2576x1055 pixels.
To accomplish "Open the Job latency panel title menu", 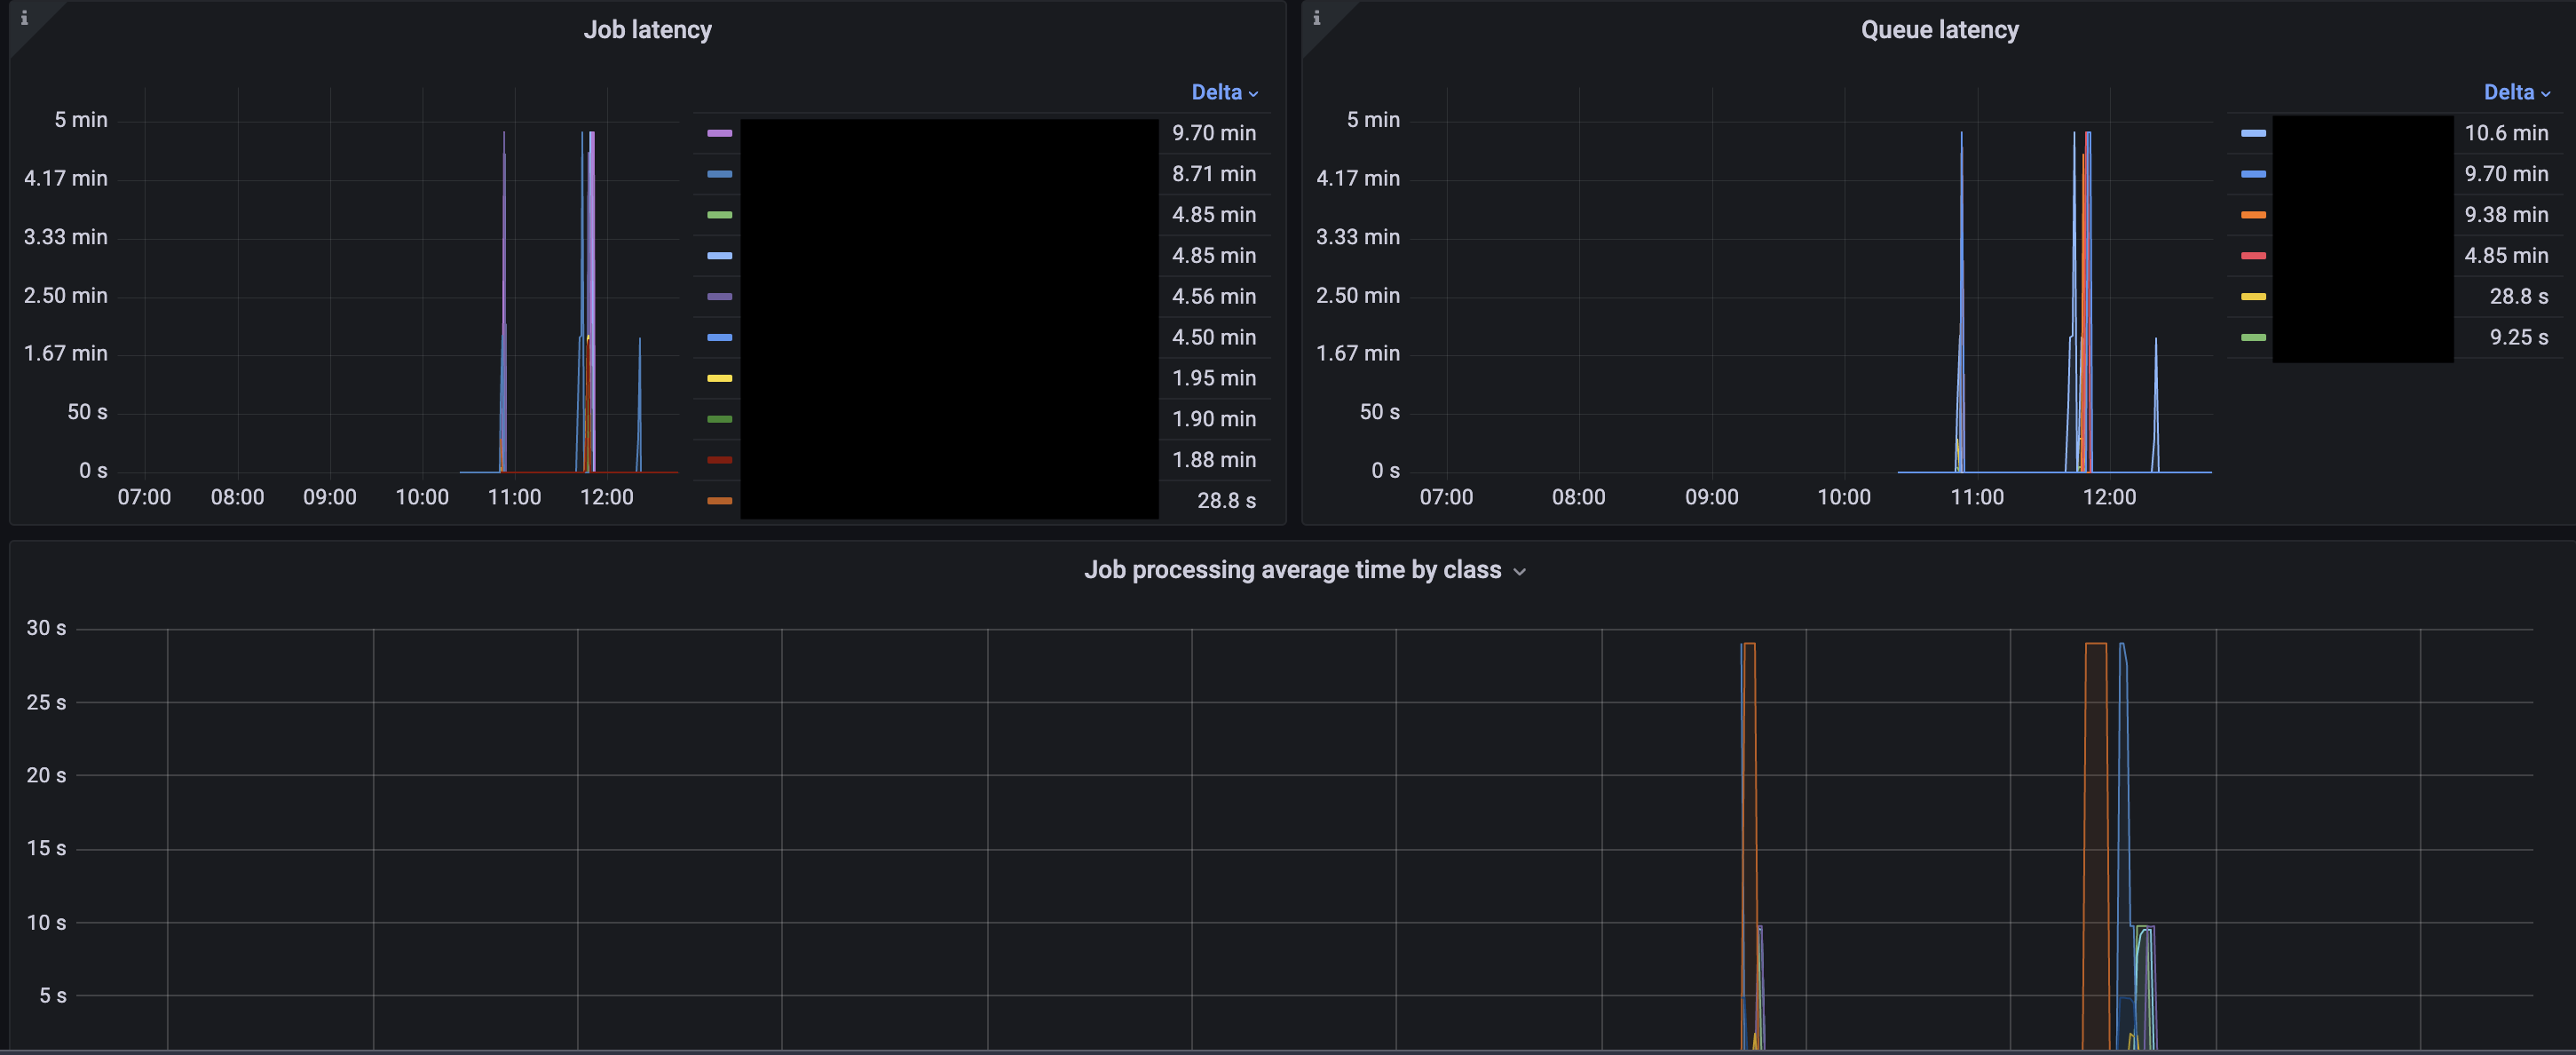I will pyautogui.click(x=647, y=30).
